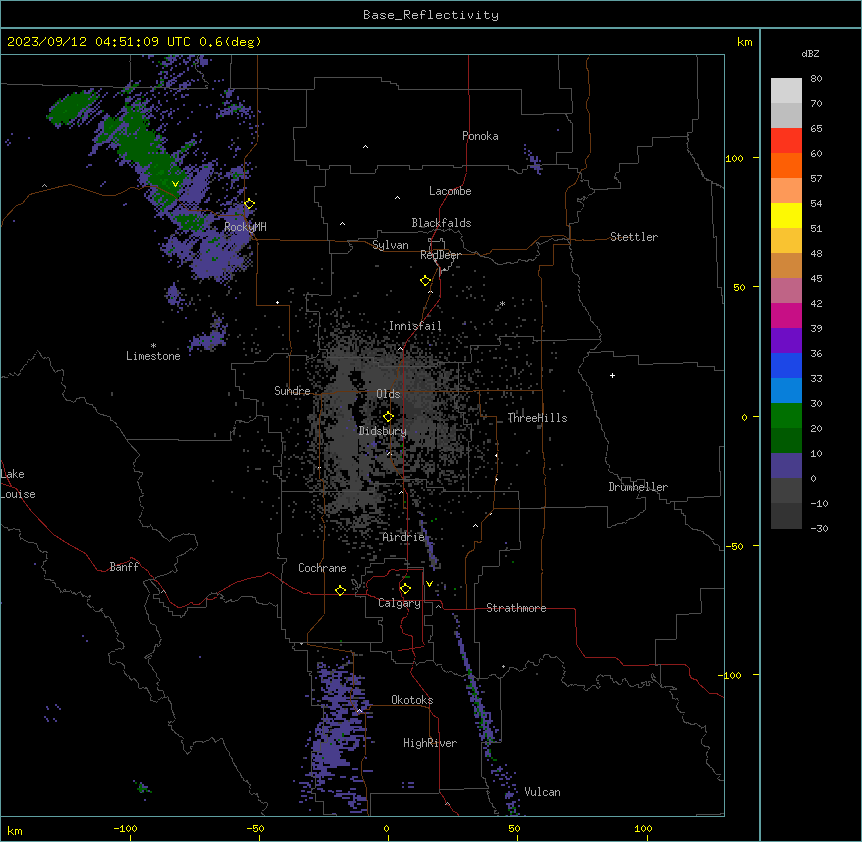Click the RockyMH label

[245, 227]
